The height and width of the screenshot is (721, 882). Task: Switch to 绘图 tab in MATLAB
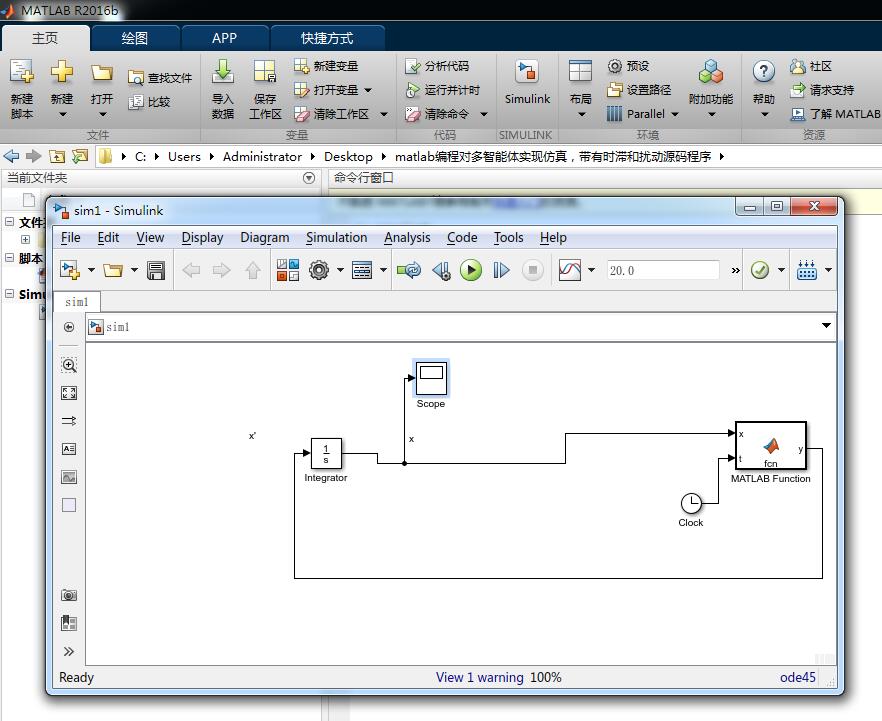point(135,38)
